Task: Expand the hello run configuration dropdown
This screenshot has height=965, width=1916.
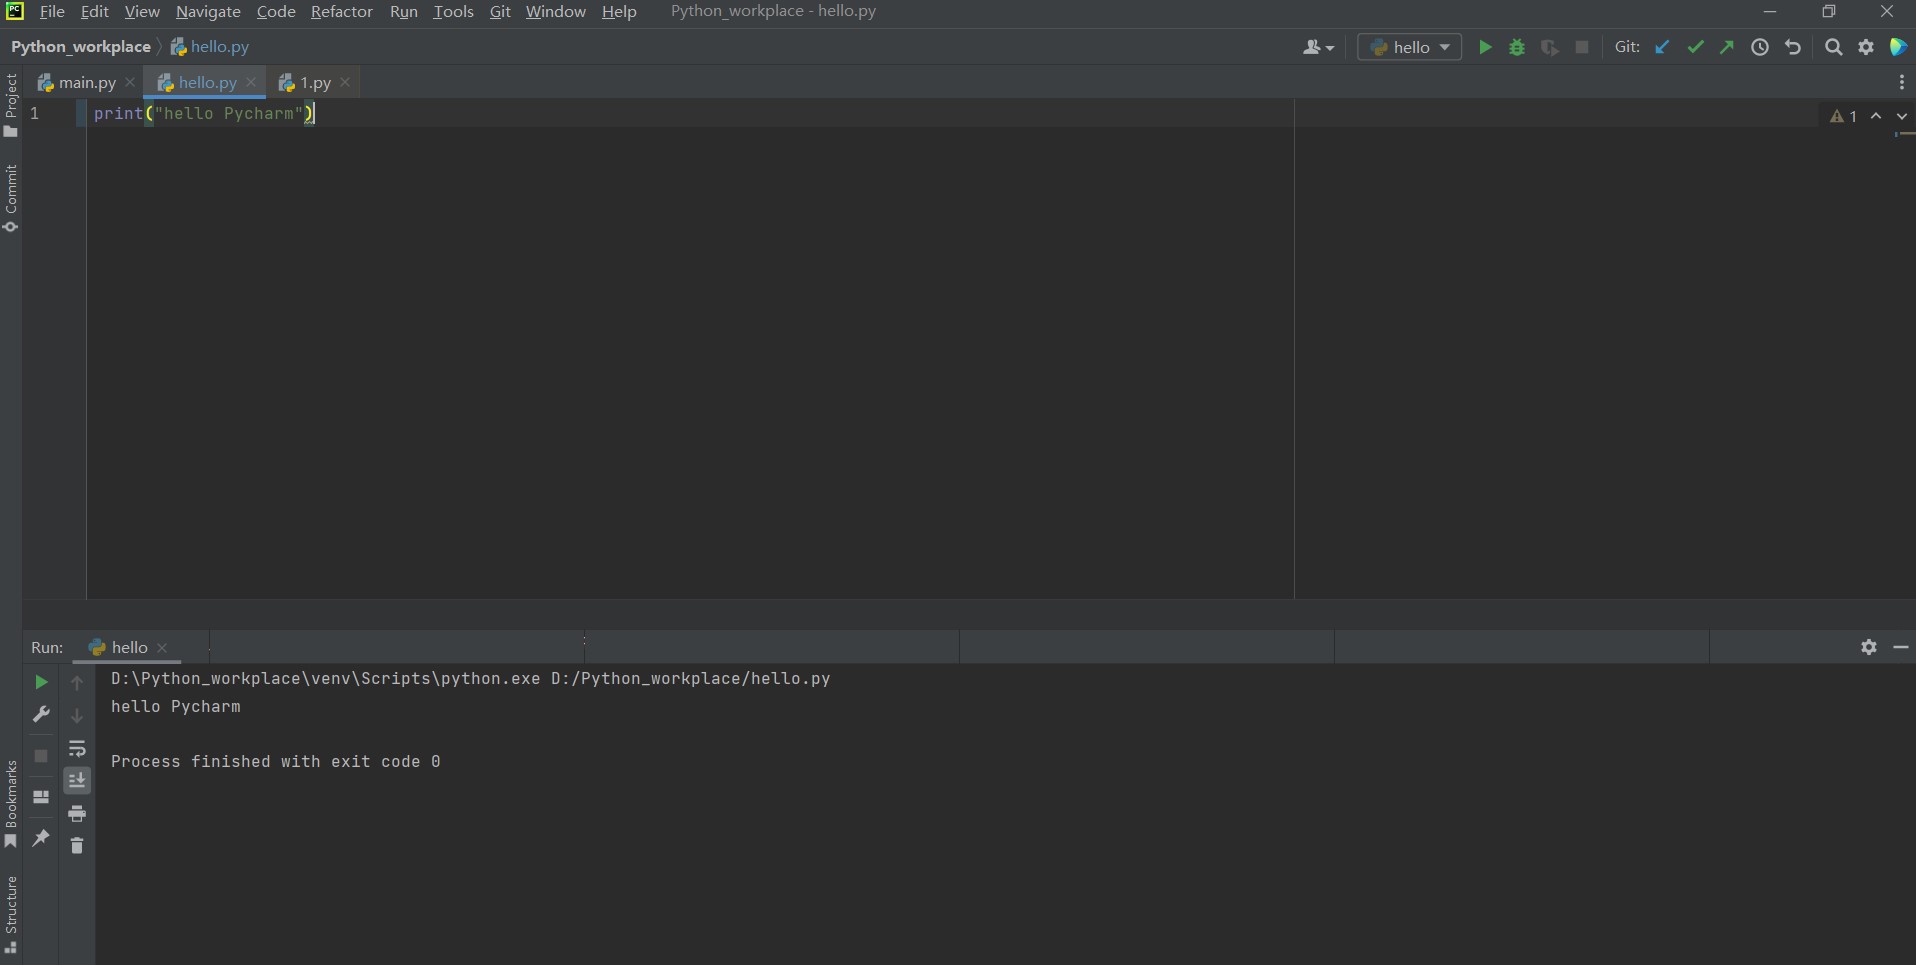Action: click(x=1409, y=47)
